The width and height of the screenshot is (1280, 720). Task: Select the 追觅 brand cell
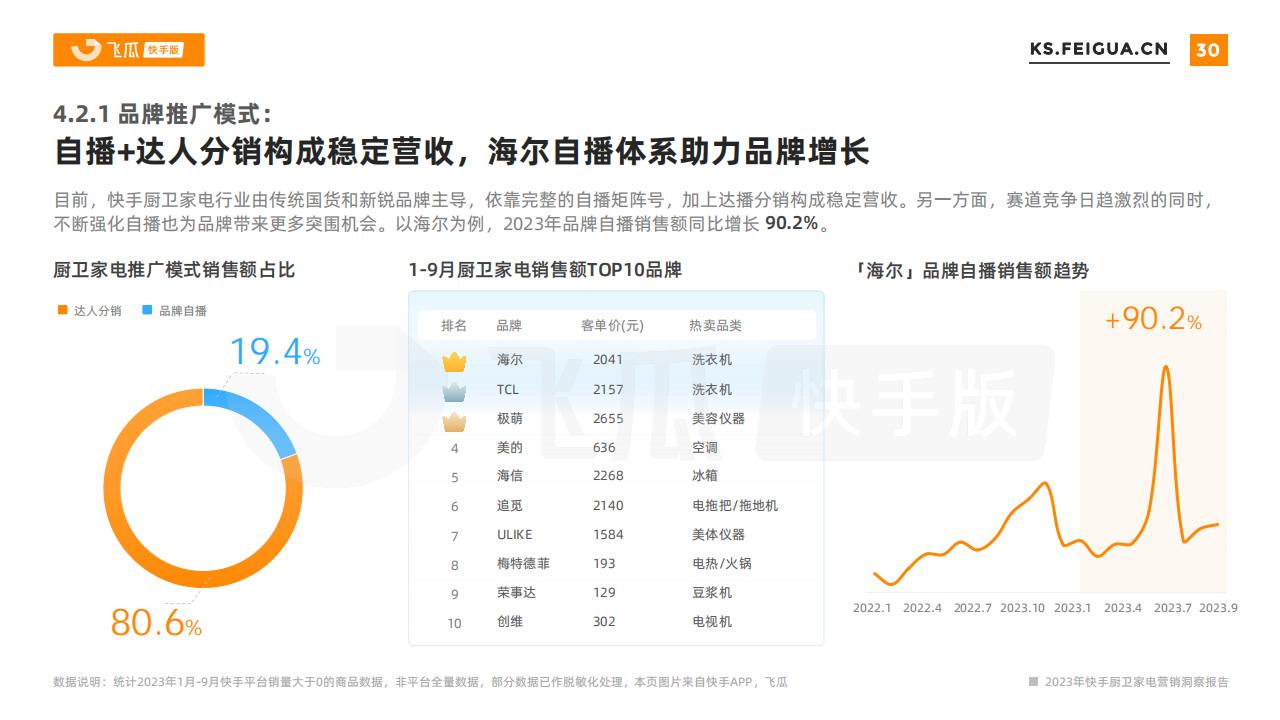click(x=509, y=506)
